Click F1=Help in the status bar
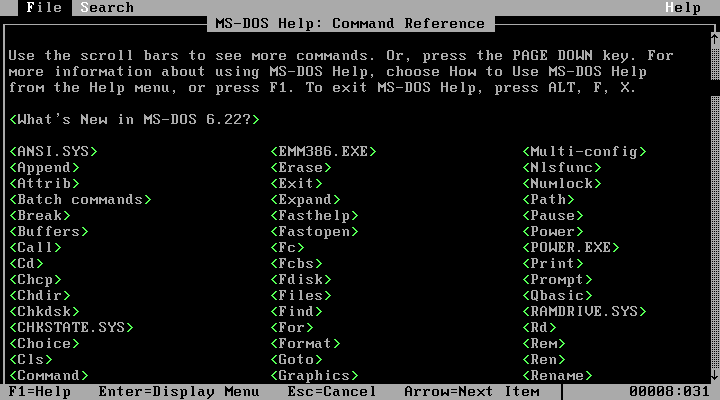The image size is (720, 400). 40,391
